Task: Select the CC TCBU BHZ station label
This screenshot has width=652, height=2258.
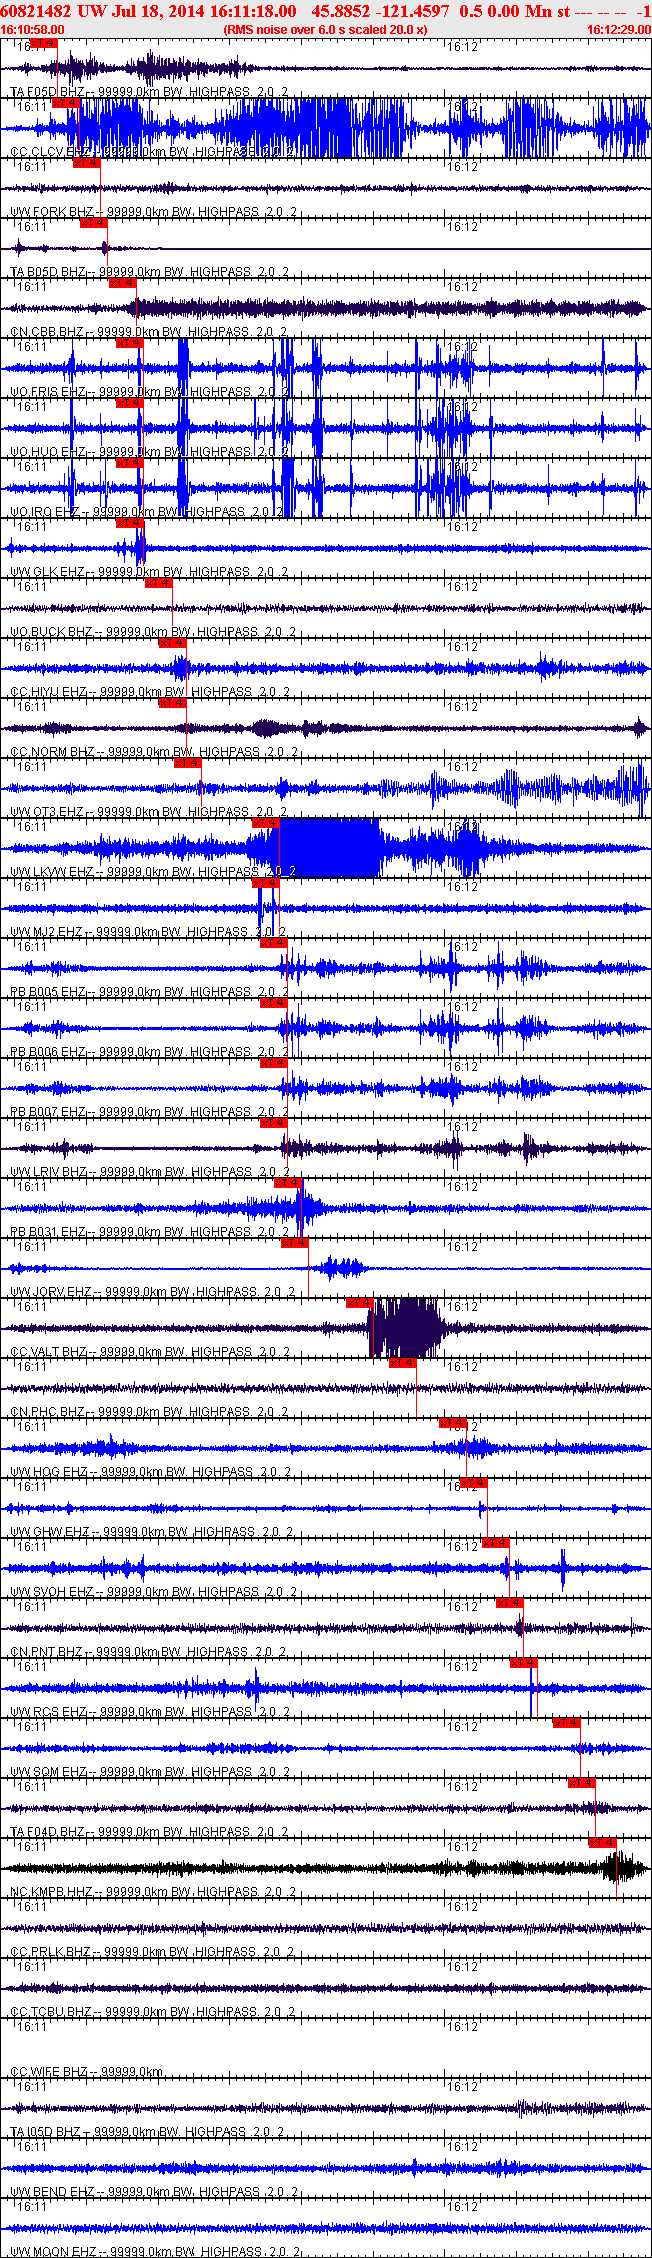Action: (50, 2012)
